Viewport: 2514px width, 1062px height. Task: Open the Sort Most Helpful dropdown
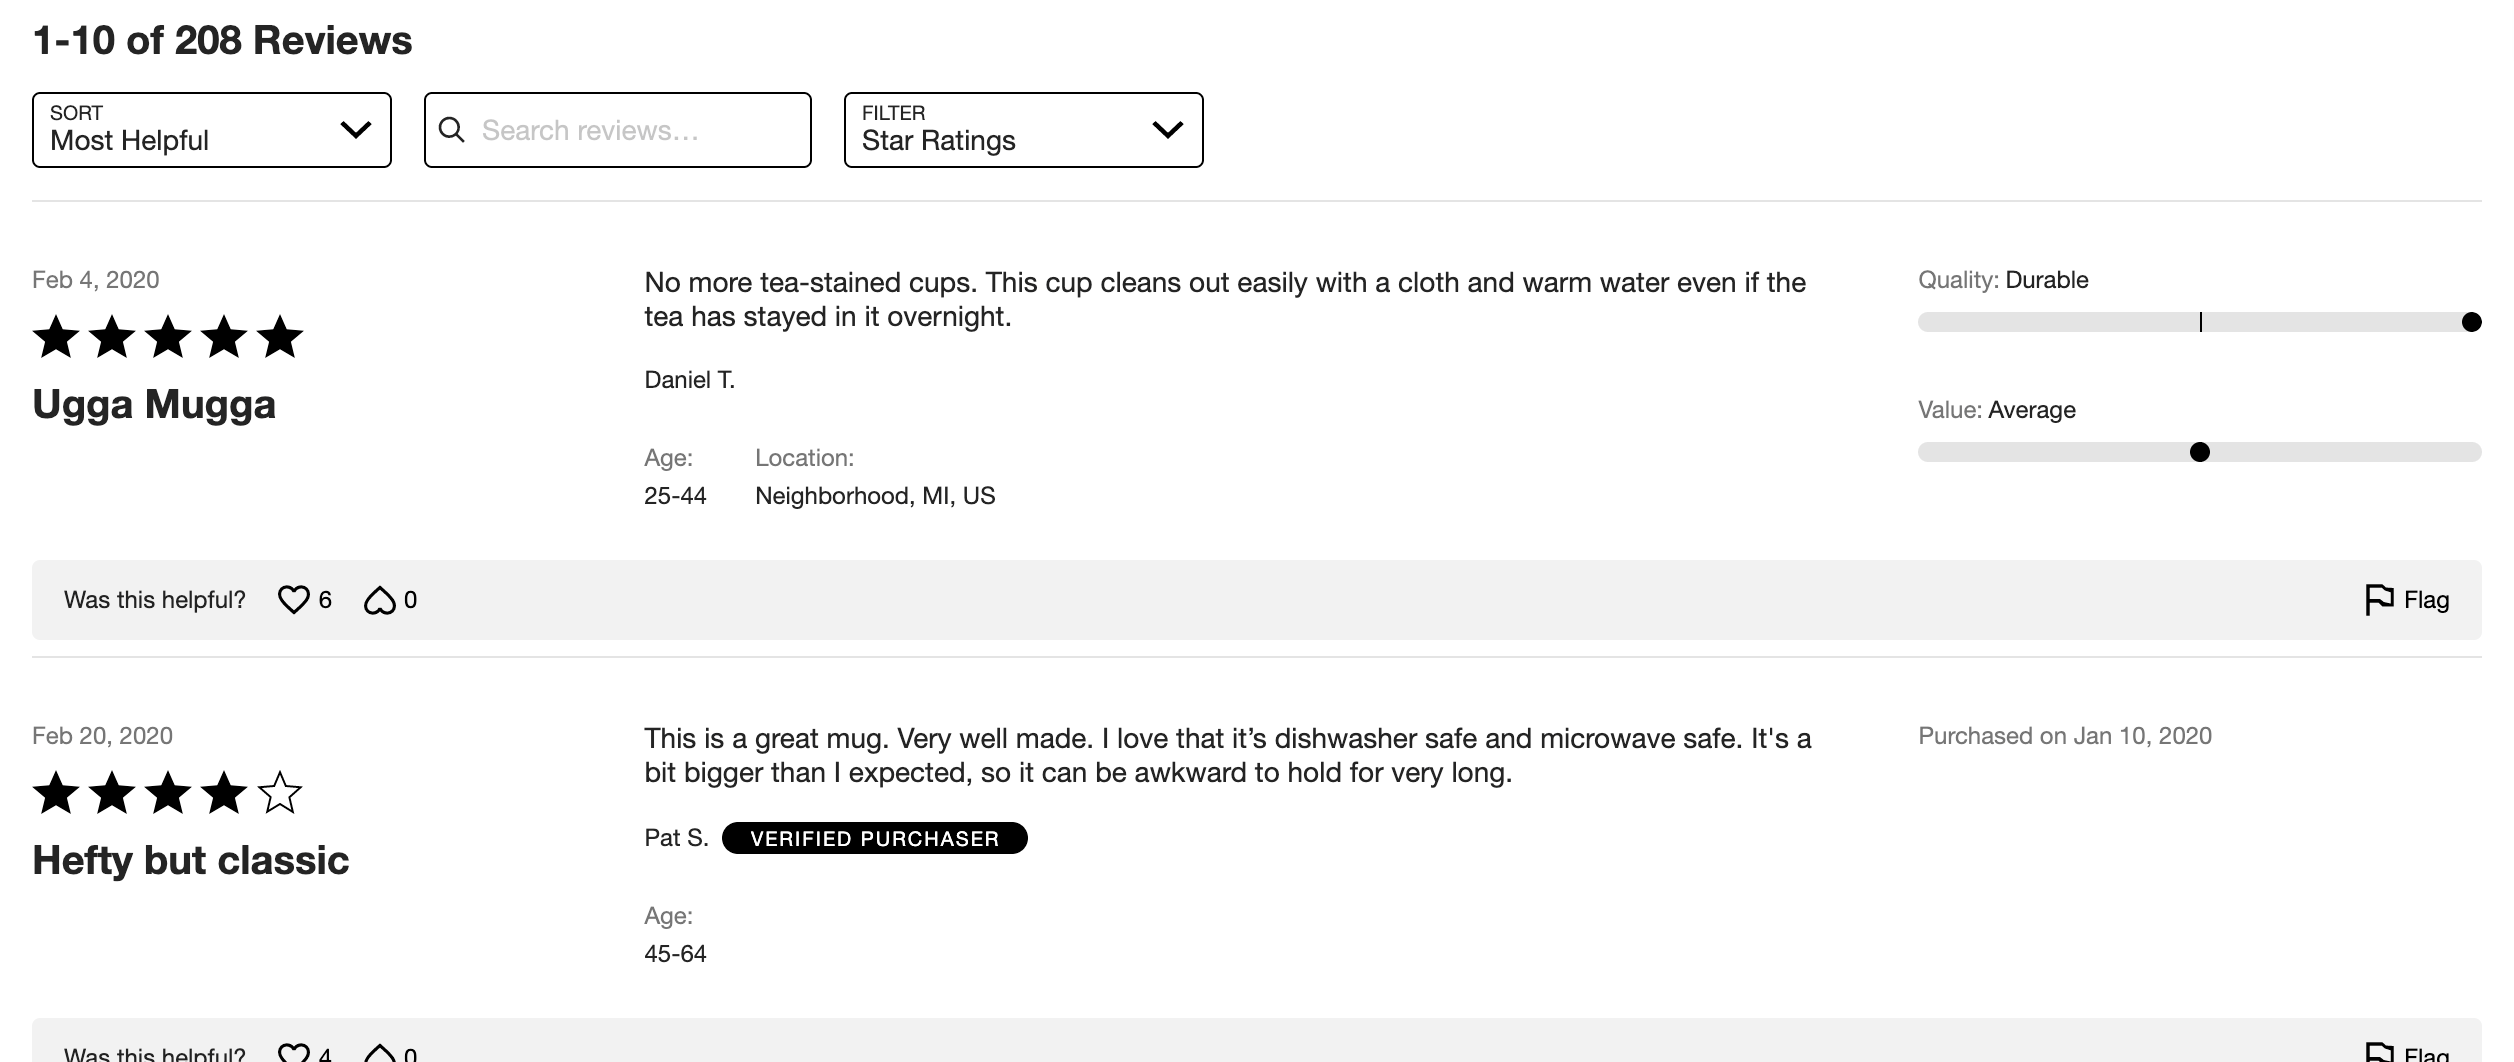coord(211,130)
